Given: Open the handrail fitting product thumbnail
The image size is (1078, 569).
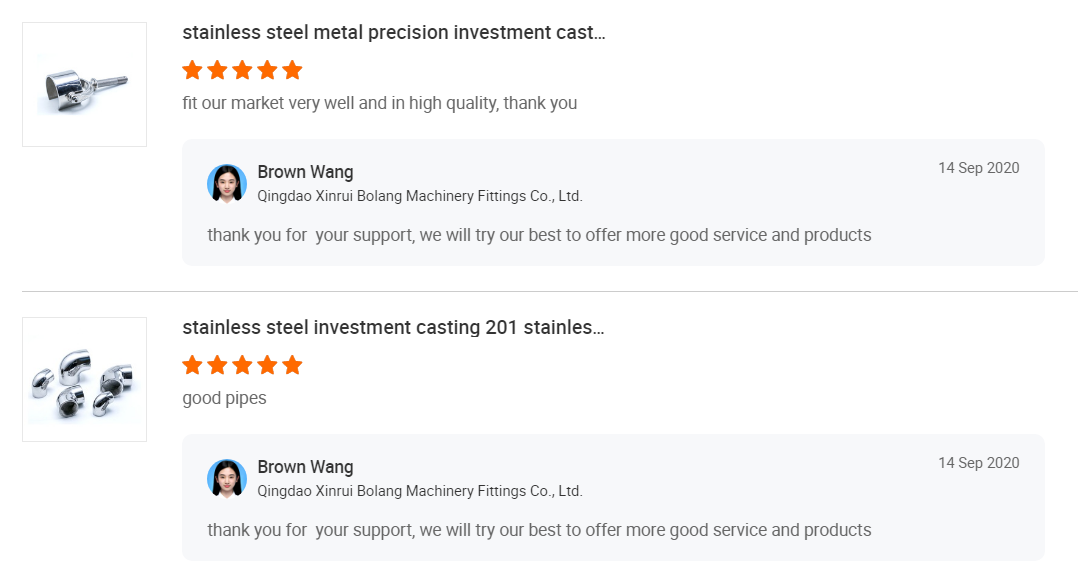Looking at the screenshot, I should click(84, 84).
